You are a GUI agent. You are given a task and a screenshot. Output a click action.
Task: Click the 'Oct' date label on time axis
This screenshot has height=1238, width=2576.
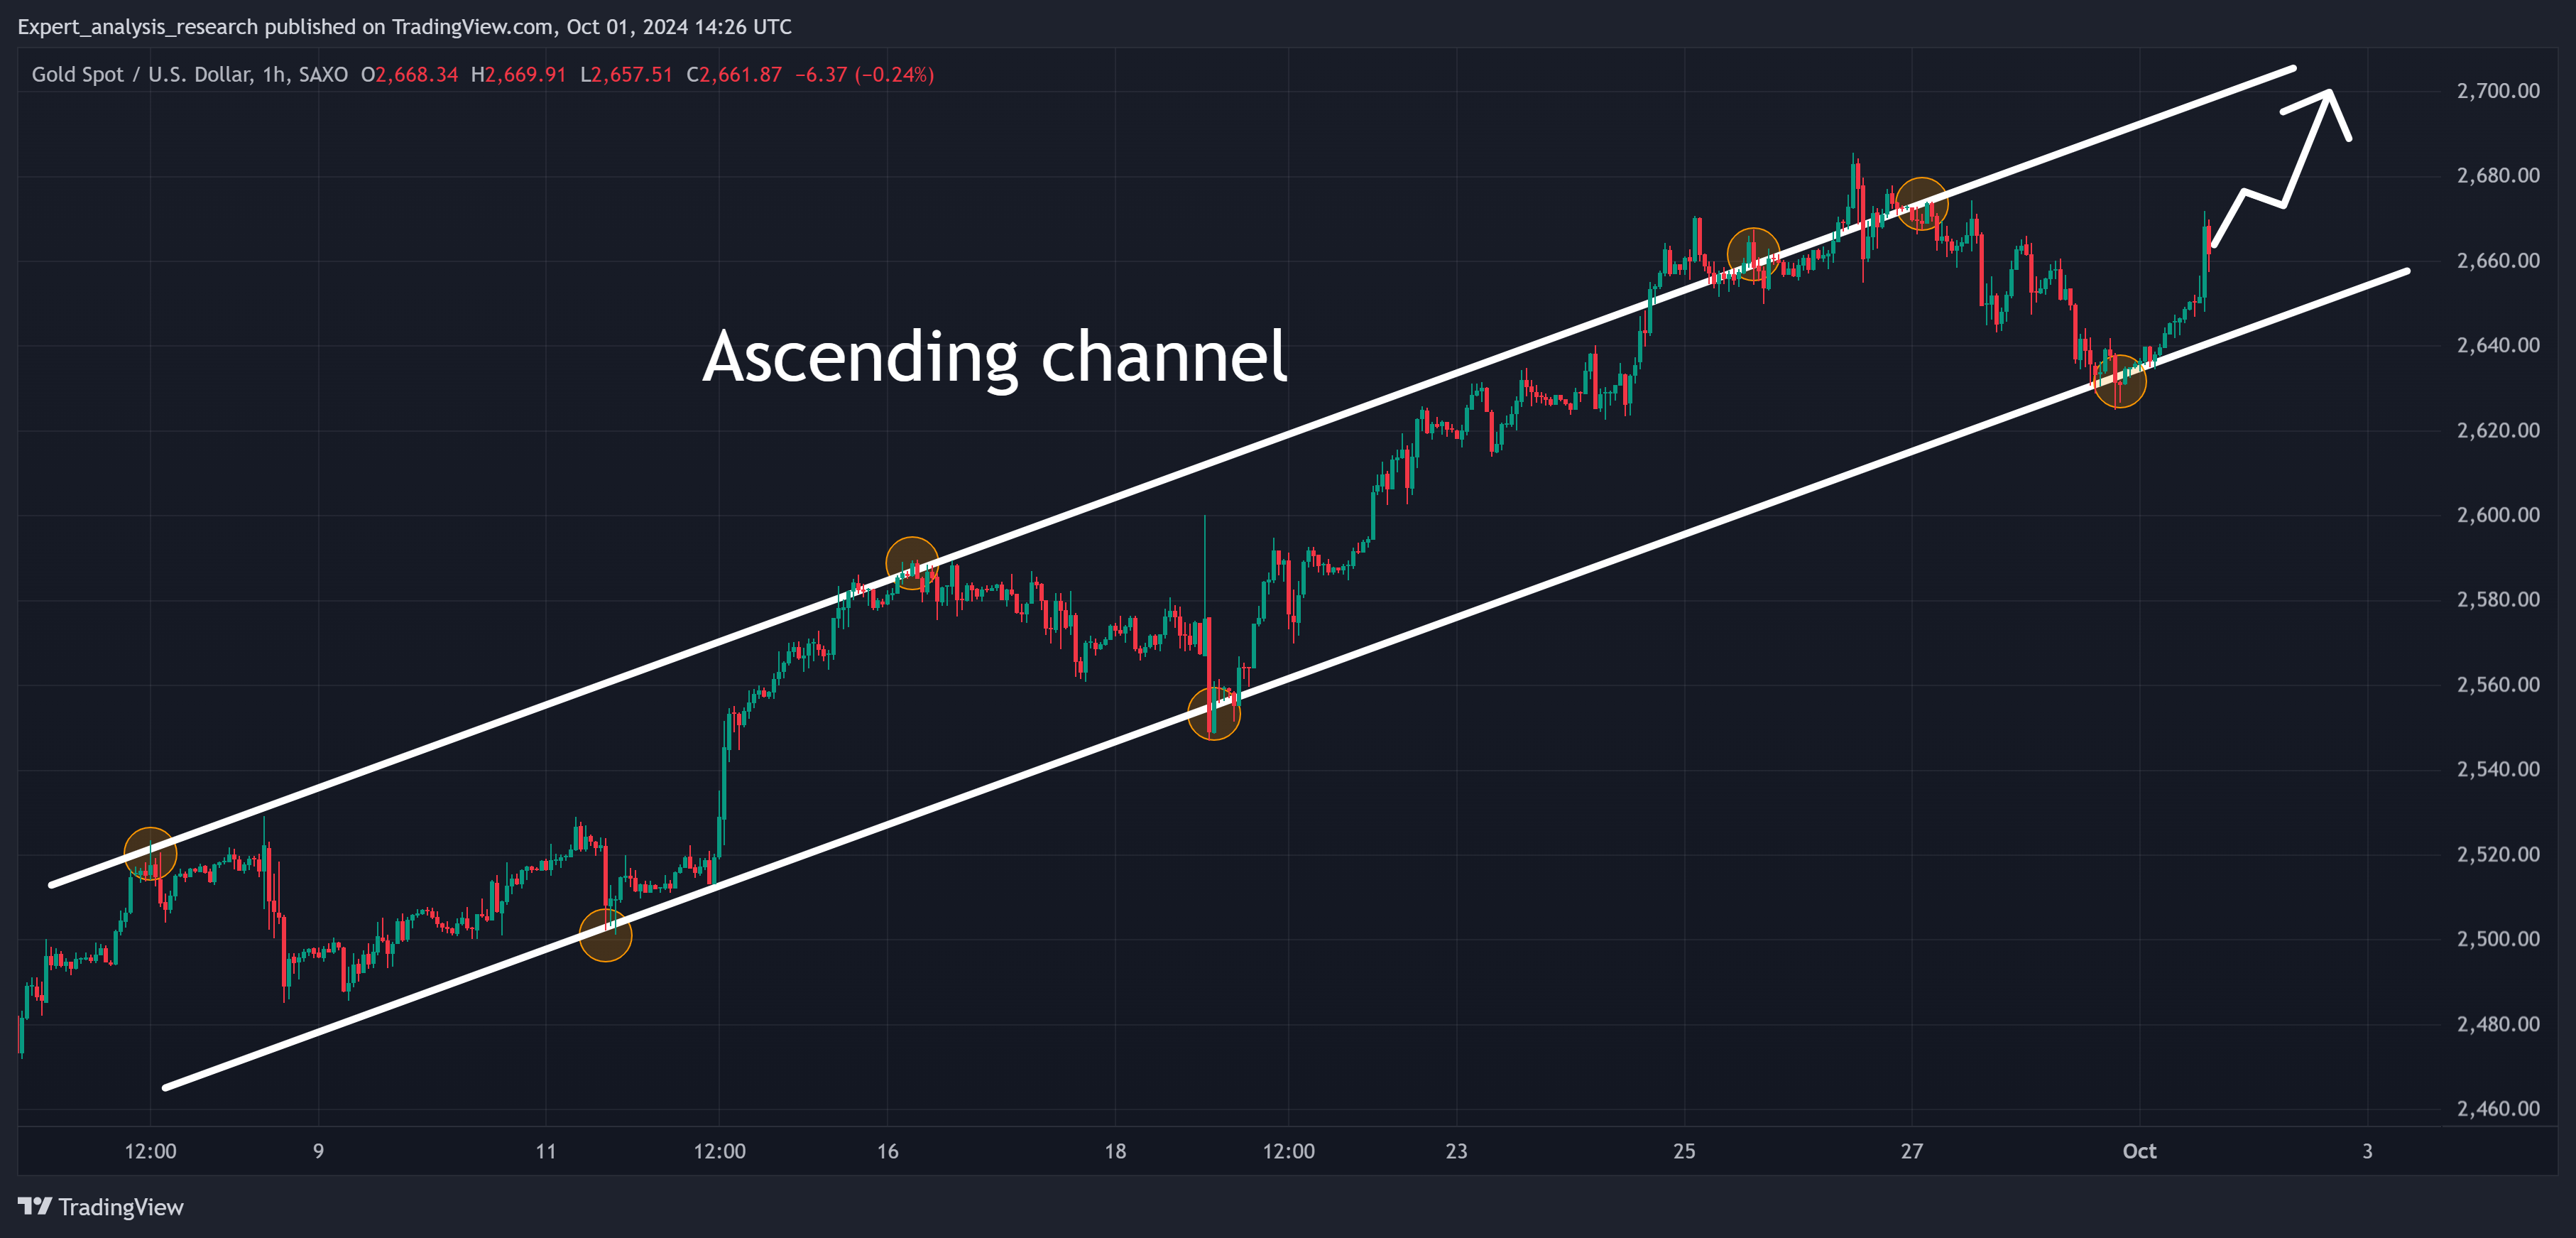coord(2139,1151)
